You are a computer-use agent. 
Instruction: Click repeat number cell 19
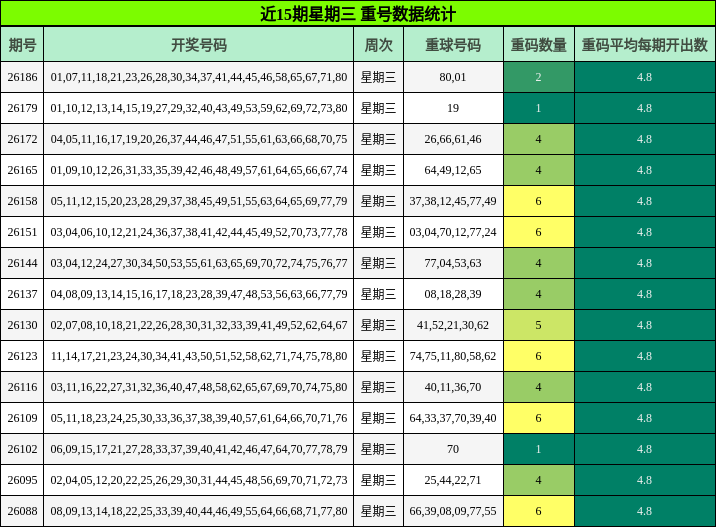pos(453,108)
